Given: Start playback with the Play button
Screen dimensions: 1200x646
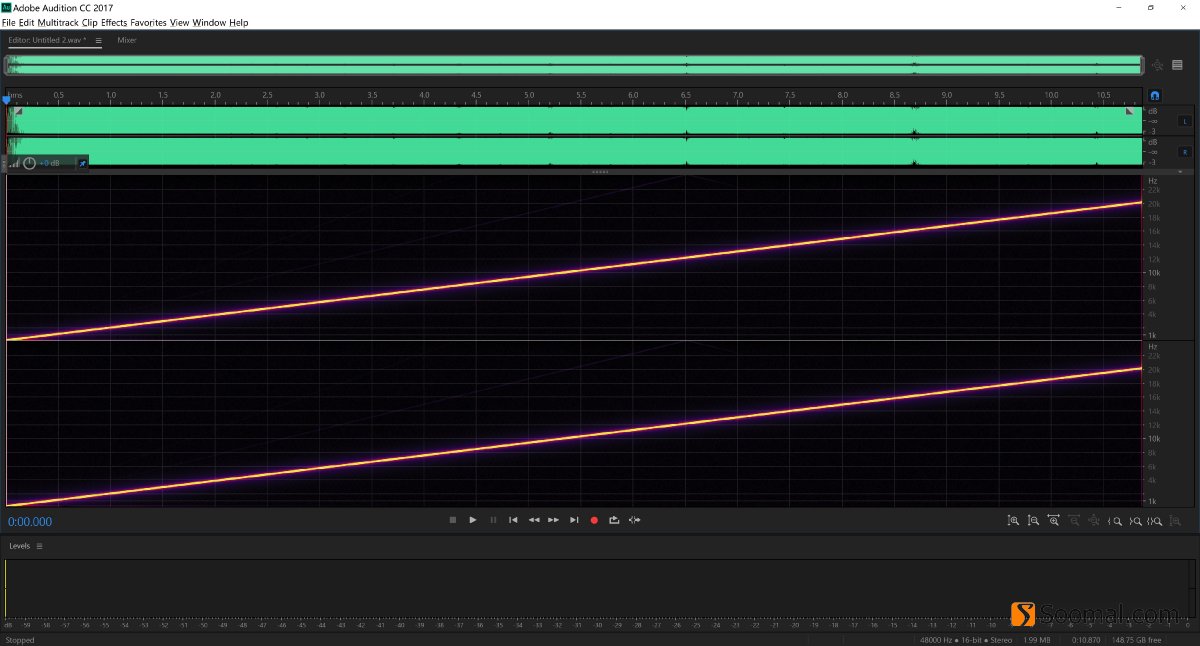Looking at the screenshot, I should click(x=473, y=520).
